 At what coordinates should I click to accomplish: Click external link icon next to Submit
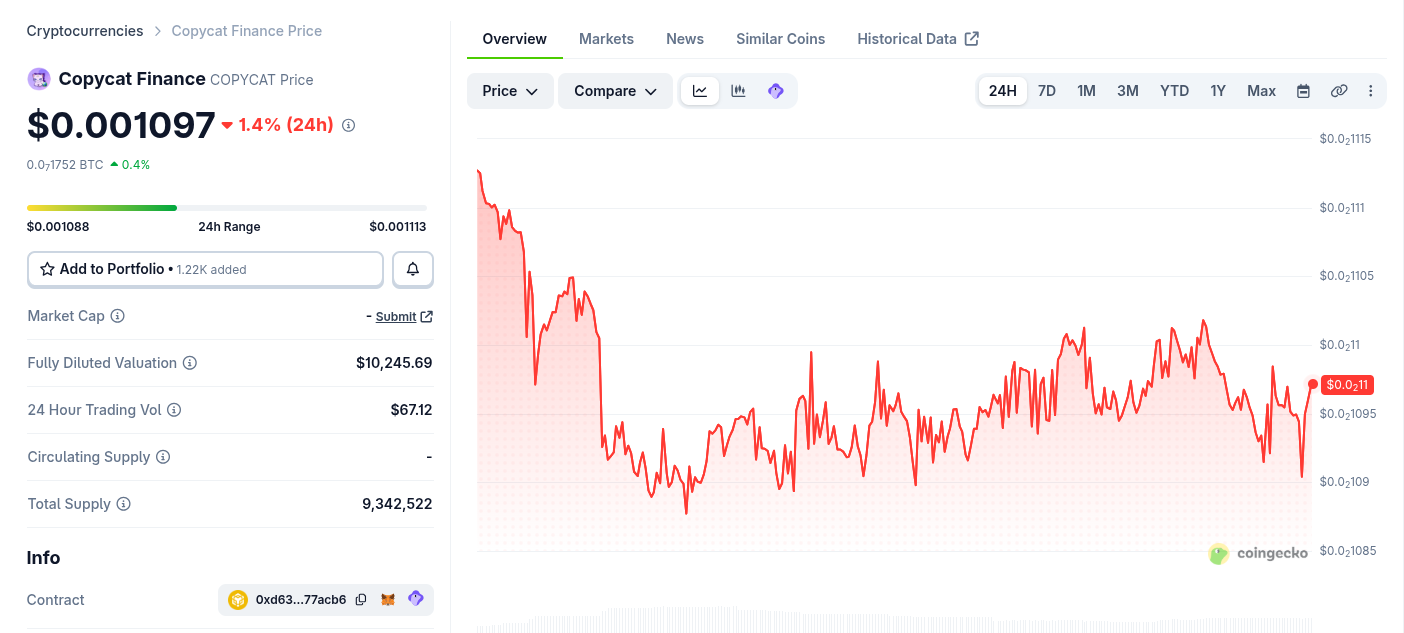click(x=427, y=316)
